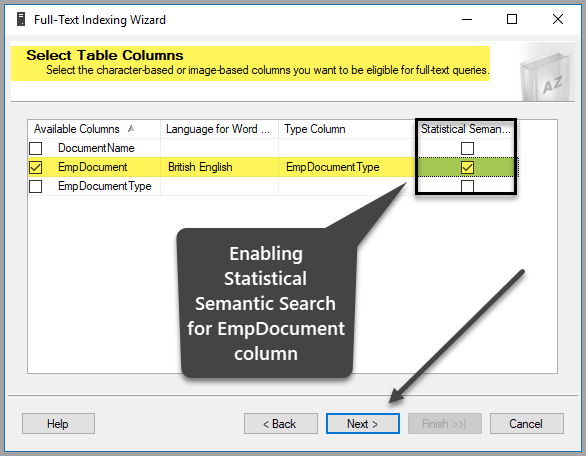Viewport: 586px width, 456px height.
Task: Click the wizard icon in title bar
Action: coord(21,19)
